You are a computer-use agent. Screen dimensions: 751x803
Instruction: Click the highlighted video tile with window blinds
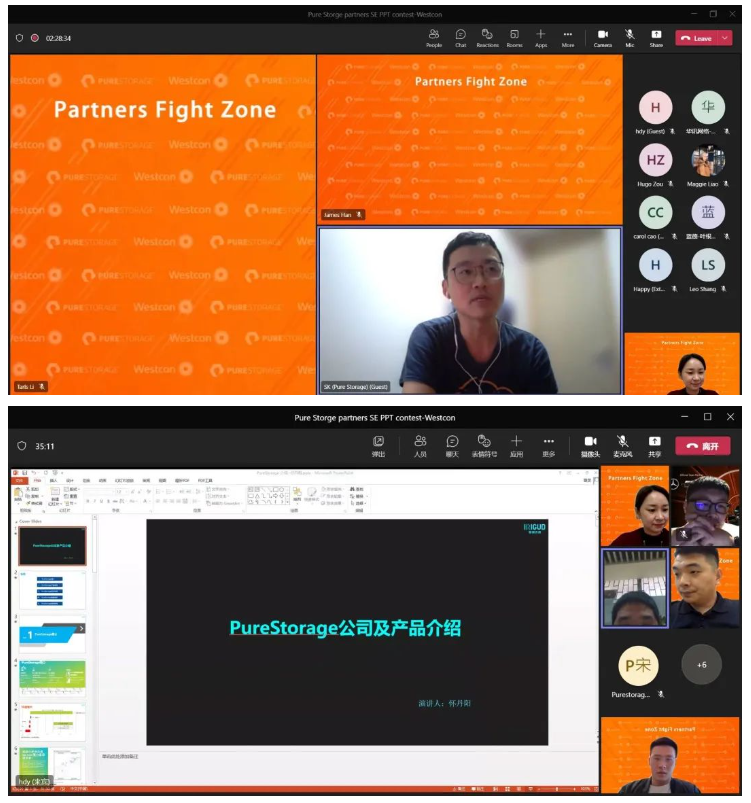pyautogui.click(x=635, y=588)
